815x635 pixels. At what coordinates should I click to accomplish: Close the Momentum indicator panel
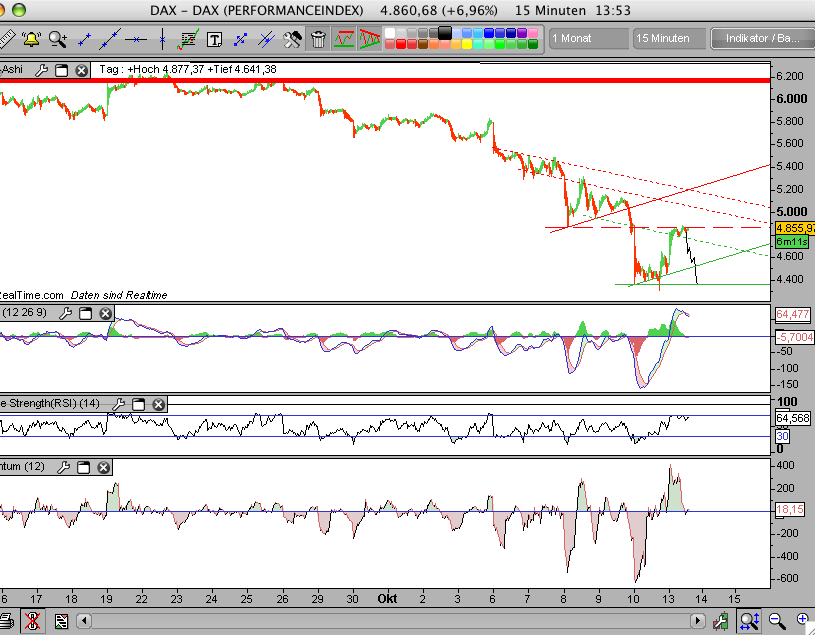click(103, 467)
